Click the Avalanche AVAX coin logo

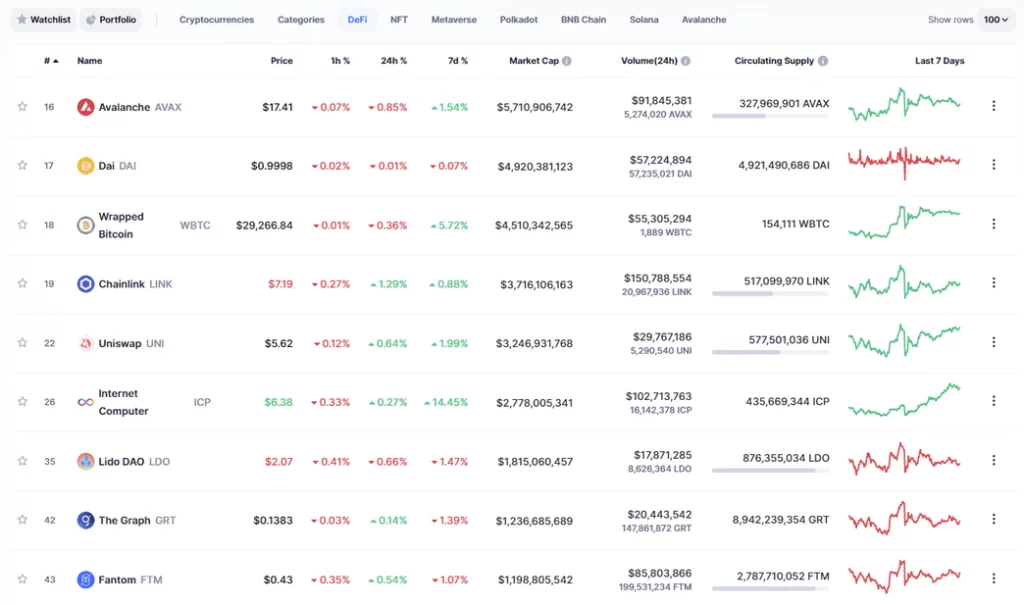click(x=86, y=107)
